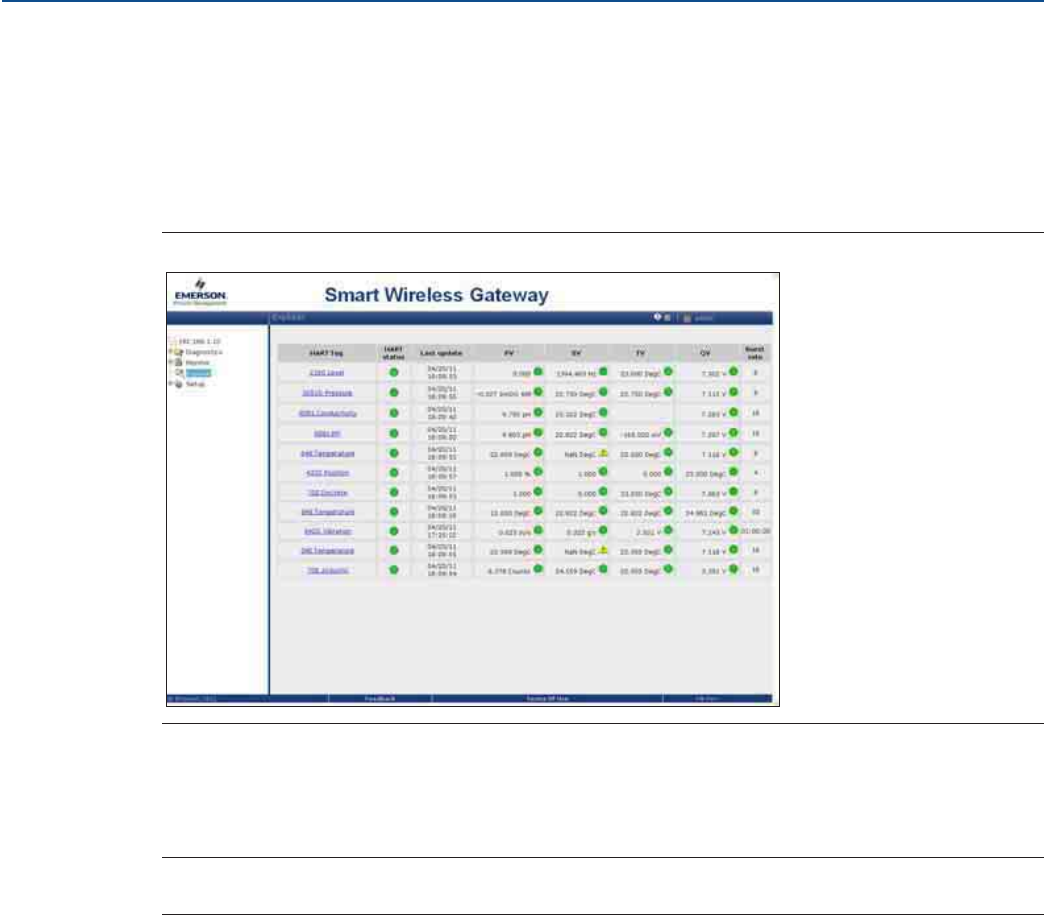Viewport: 1044px width, 921px height.
Task: Click the QV column header
Action: 705,353
